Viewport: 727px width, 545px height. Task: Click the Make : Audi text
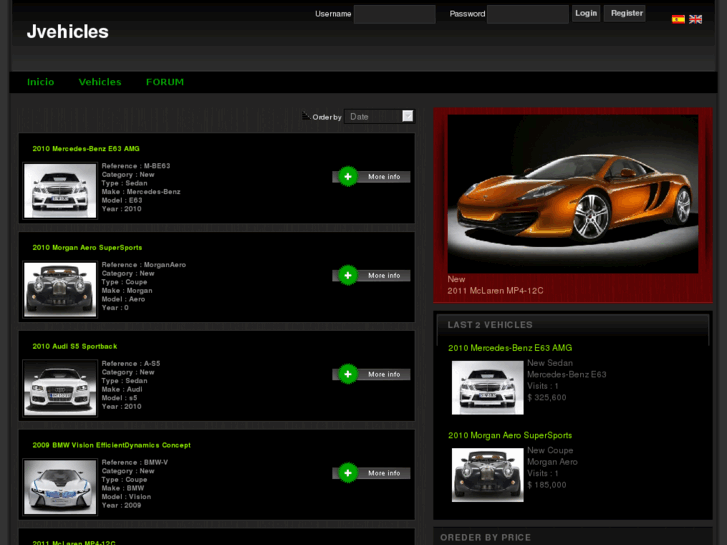click(122, 390)
